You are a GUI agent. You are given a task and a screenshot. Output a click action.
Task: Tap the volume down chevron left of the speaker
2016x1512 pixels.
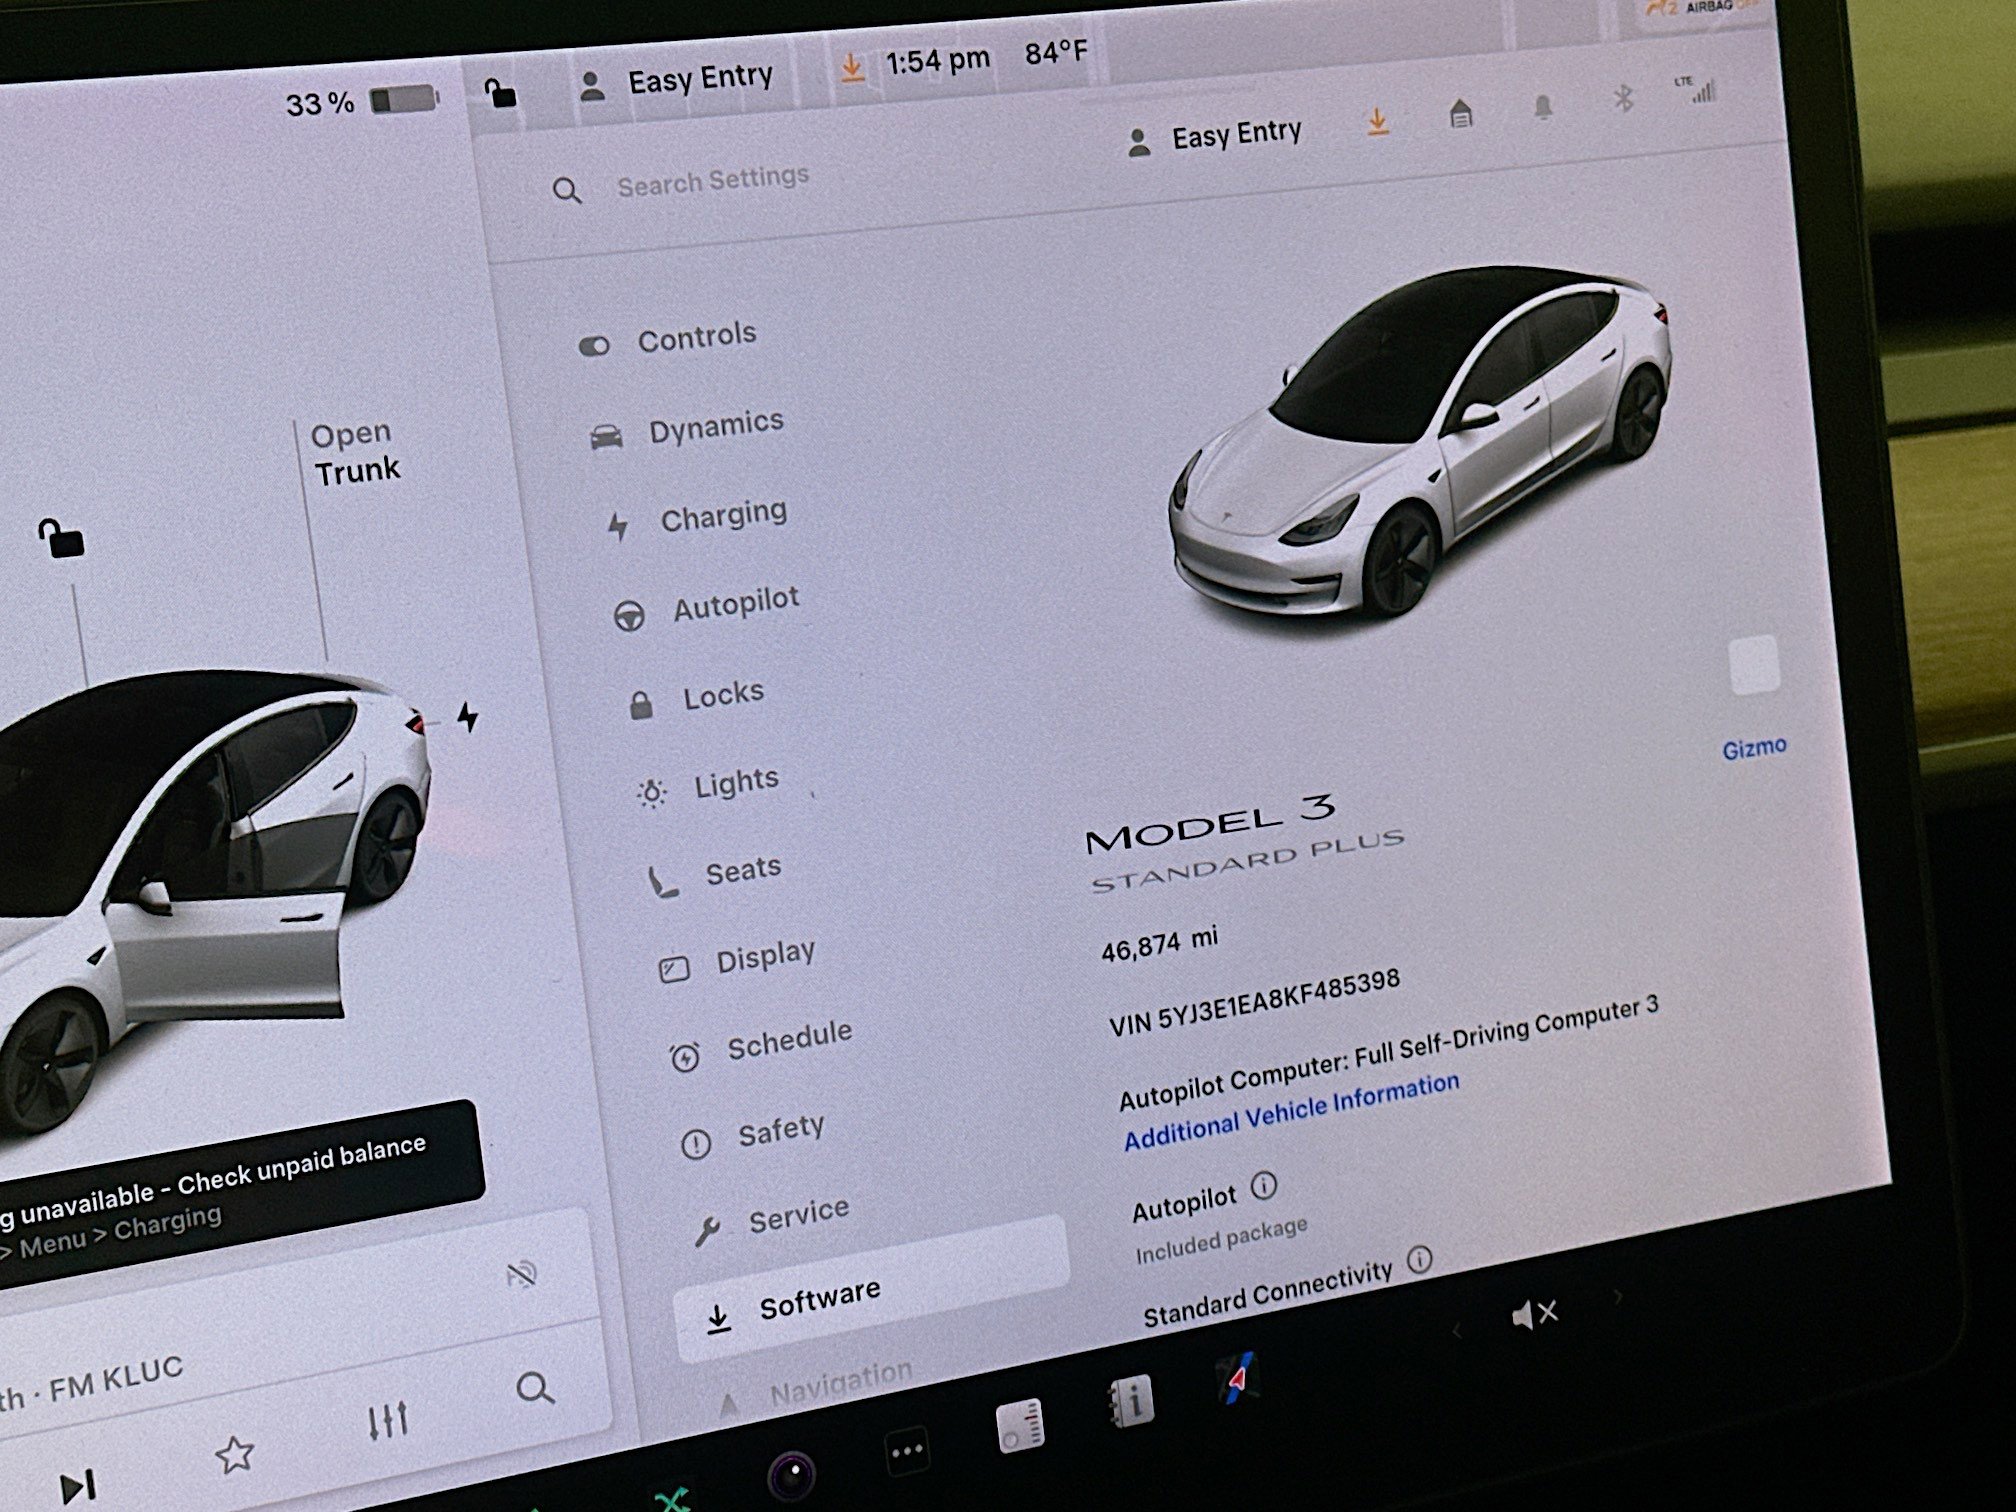[x=1456, y=1331]
